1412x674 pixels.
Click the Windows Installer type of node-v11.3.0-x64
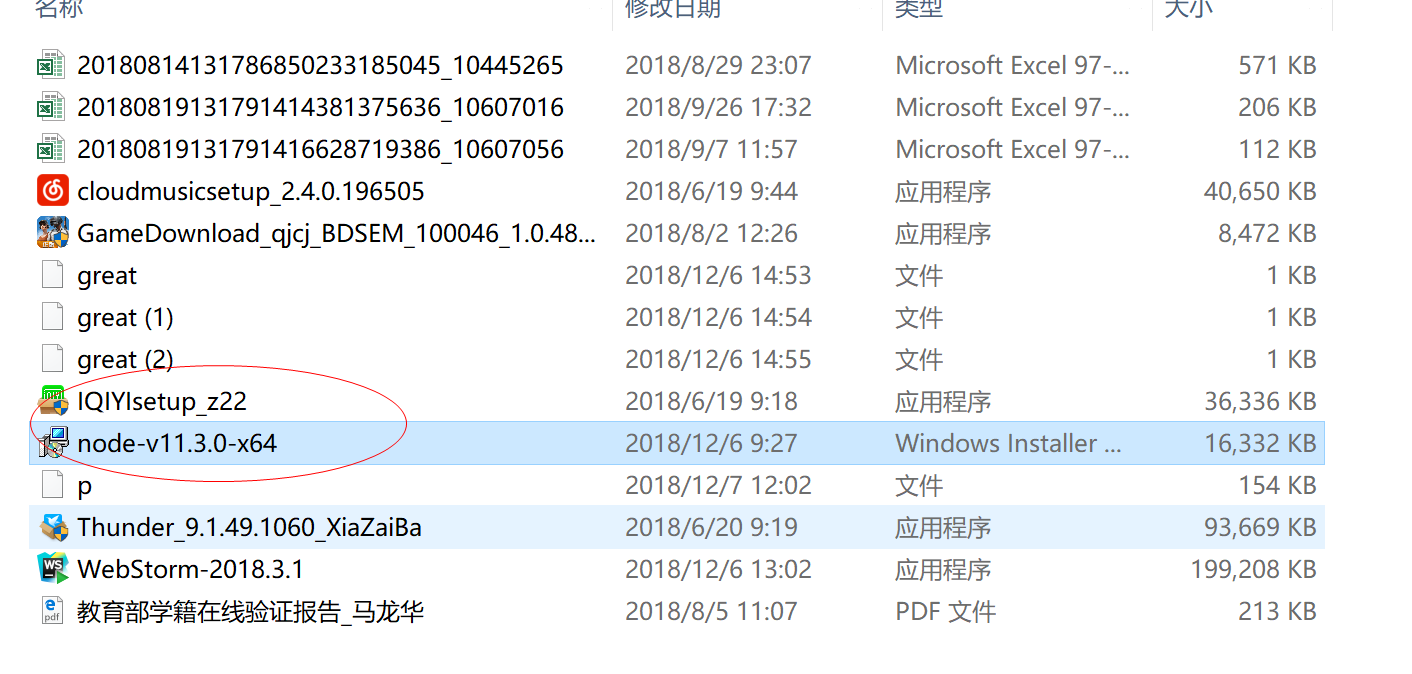[x=1009, y=443]
